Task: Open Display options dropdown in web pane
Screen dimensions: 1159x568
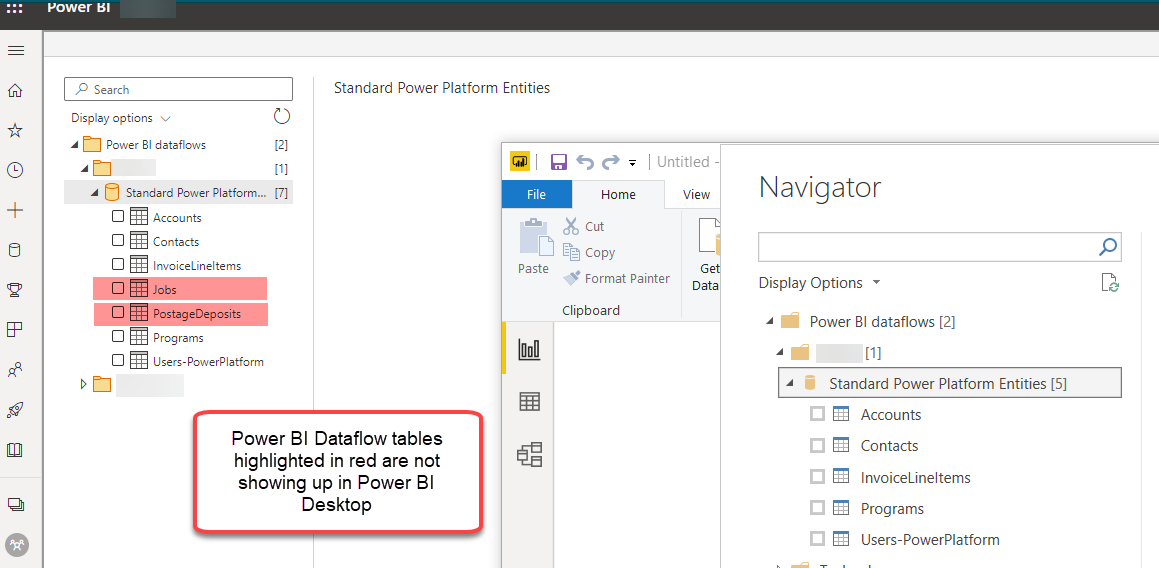Action: tap(121, 118)
